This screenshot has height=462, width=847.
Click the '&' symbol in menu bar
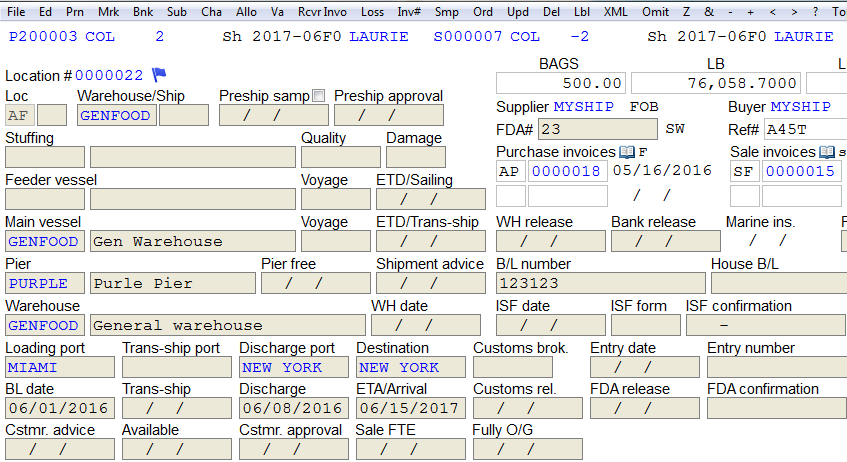pos(709,11)
